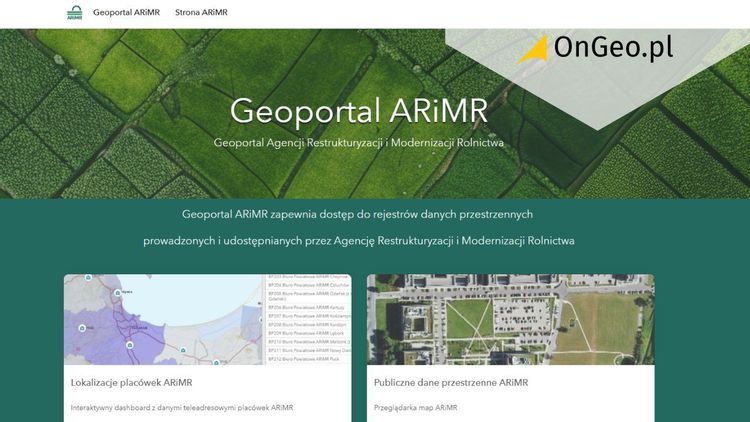Screen dimensions: 750x422
Task: Open the Lokalizacje placówek ARiMR map thumbnail
Action: click(208, 319)
